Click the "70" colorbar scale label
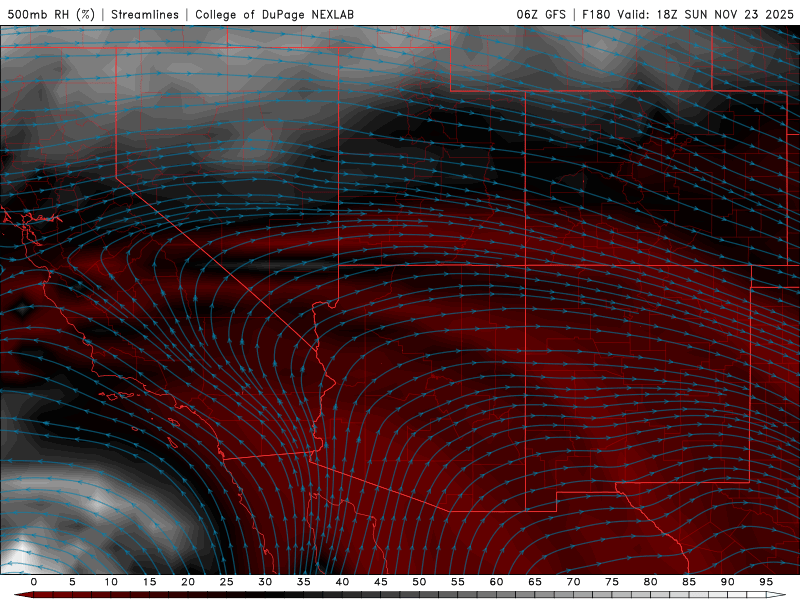Viewport: 800px width, 600px height. coord(573,582)
